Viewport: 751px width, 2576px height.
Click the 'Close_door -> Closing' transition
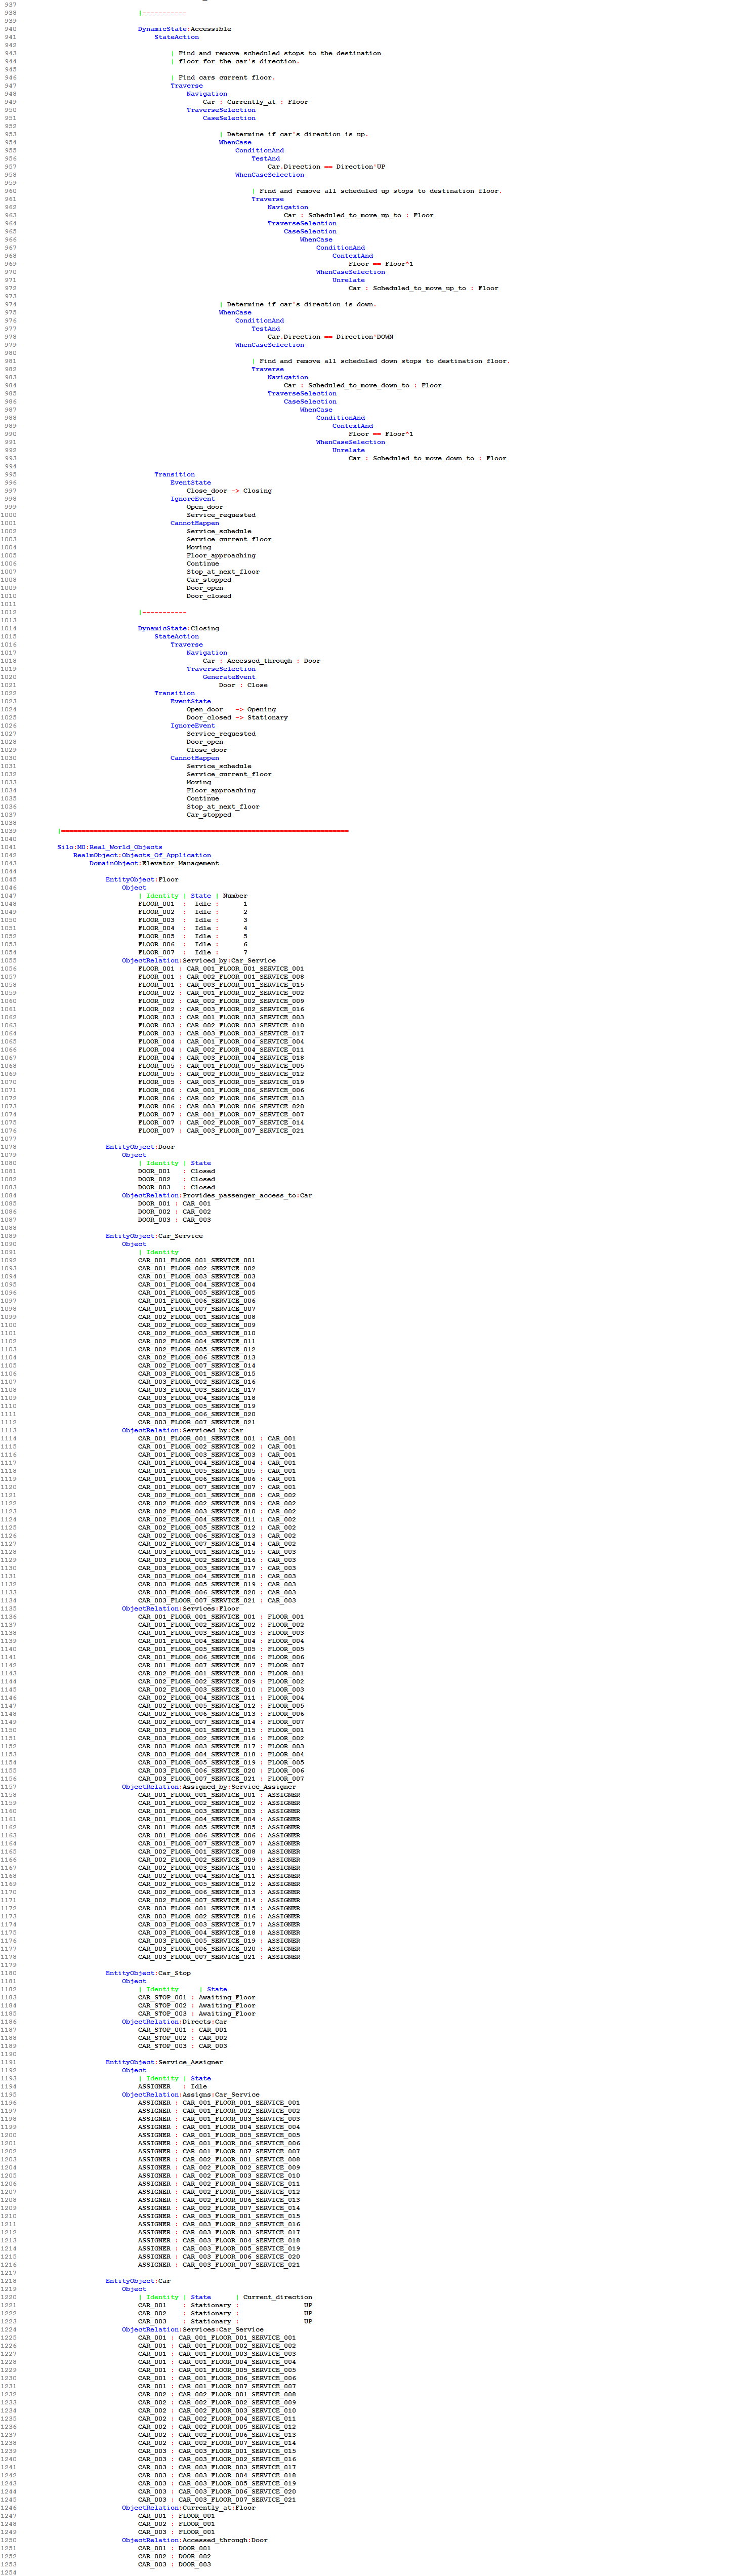228,490
